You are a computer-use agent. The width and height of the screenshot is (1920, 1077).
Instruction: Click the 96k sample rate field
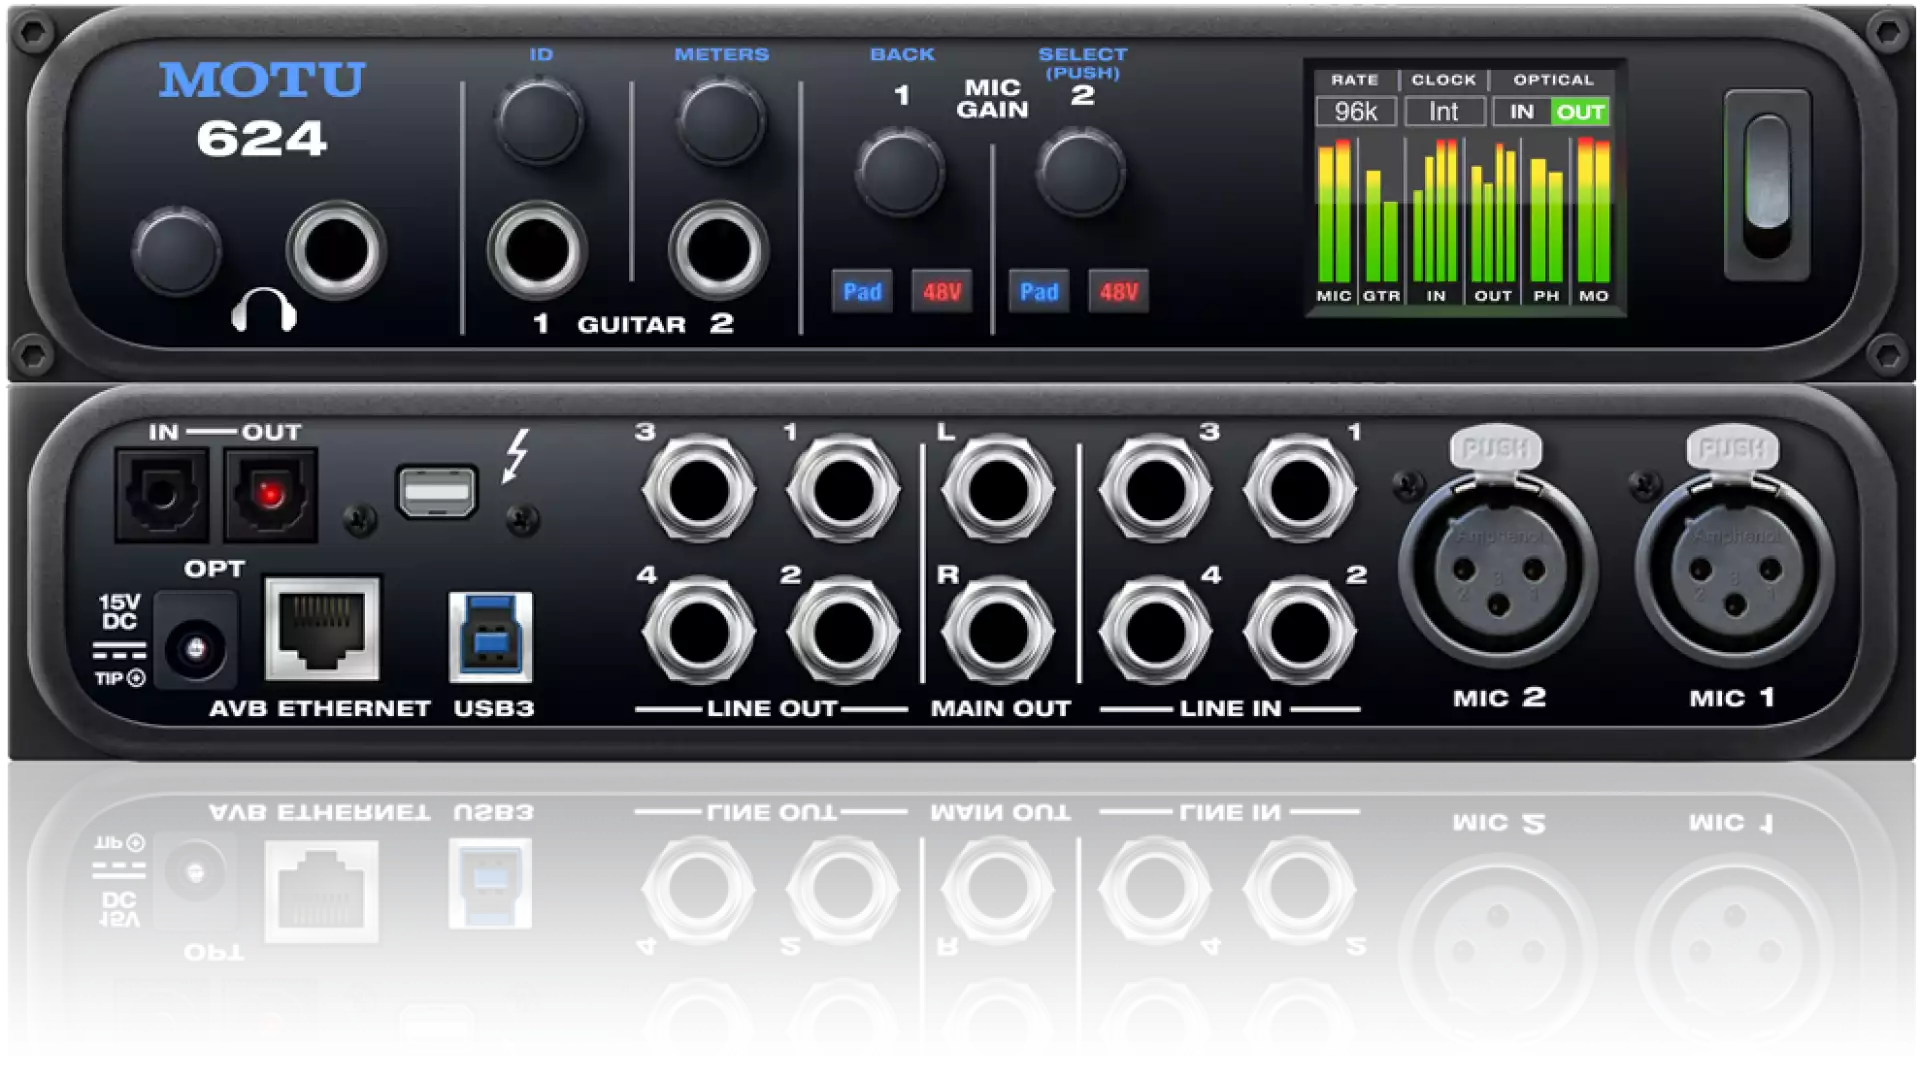[x=1356, y=112]
